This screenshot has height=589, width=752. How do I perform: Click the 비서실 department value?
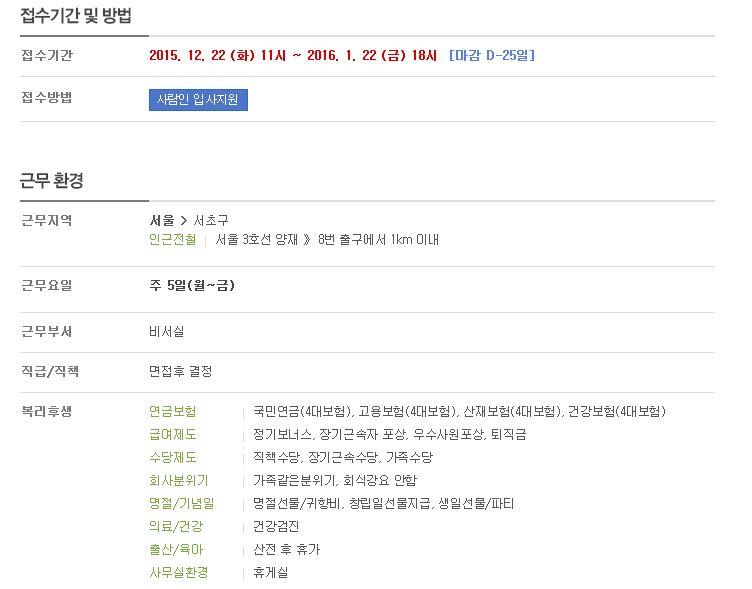[x=166, y=332]
